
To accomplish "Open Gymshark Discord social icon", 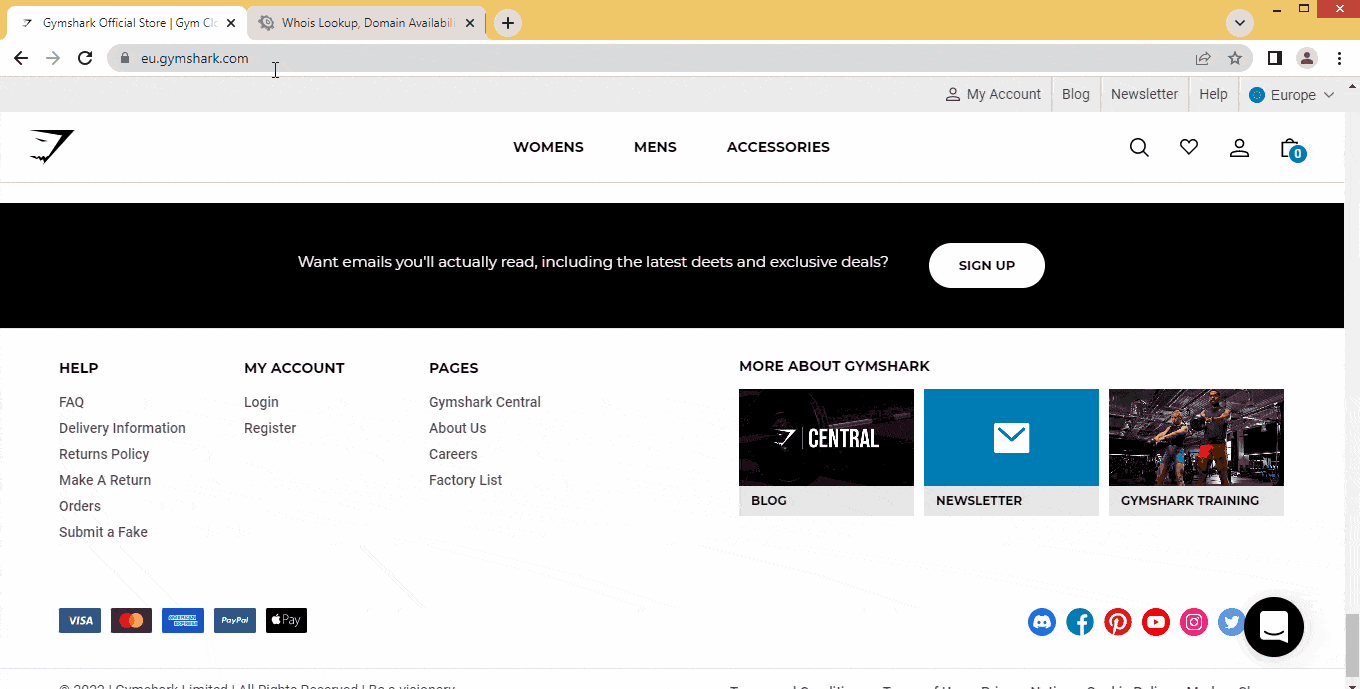I will tap(1042, 622).
